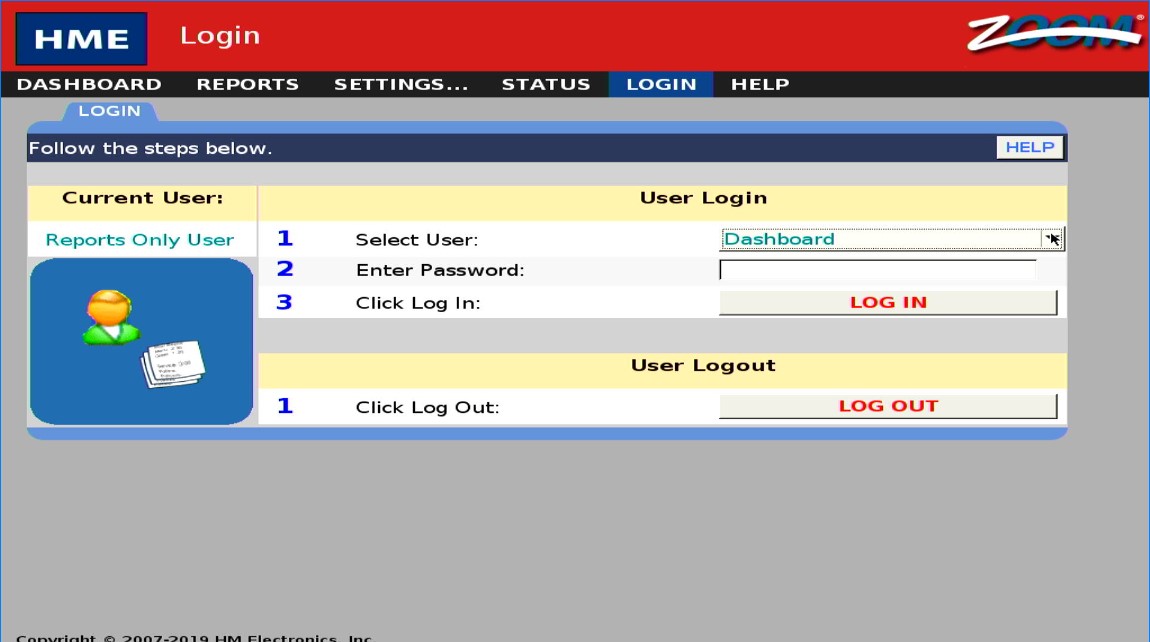Switch to the LOGIN tab
The image size is (1150, 642).
(109, 111)
